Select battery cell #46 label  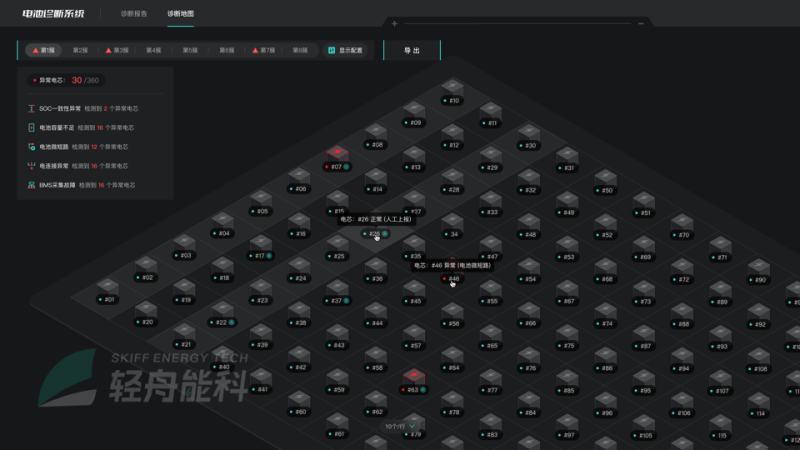[x=452, y=279]
